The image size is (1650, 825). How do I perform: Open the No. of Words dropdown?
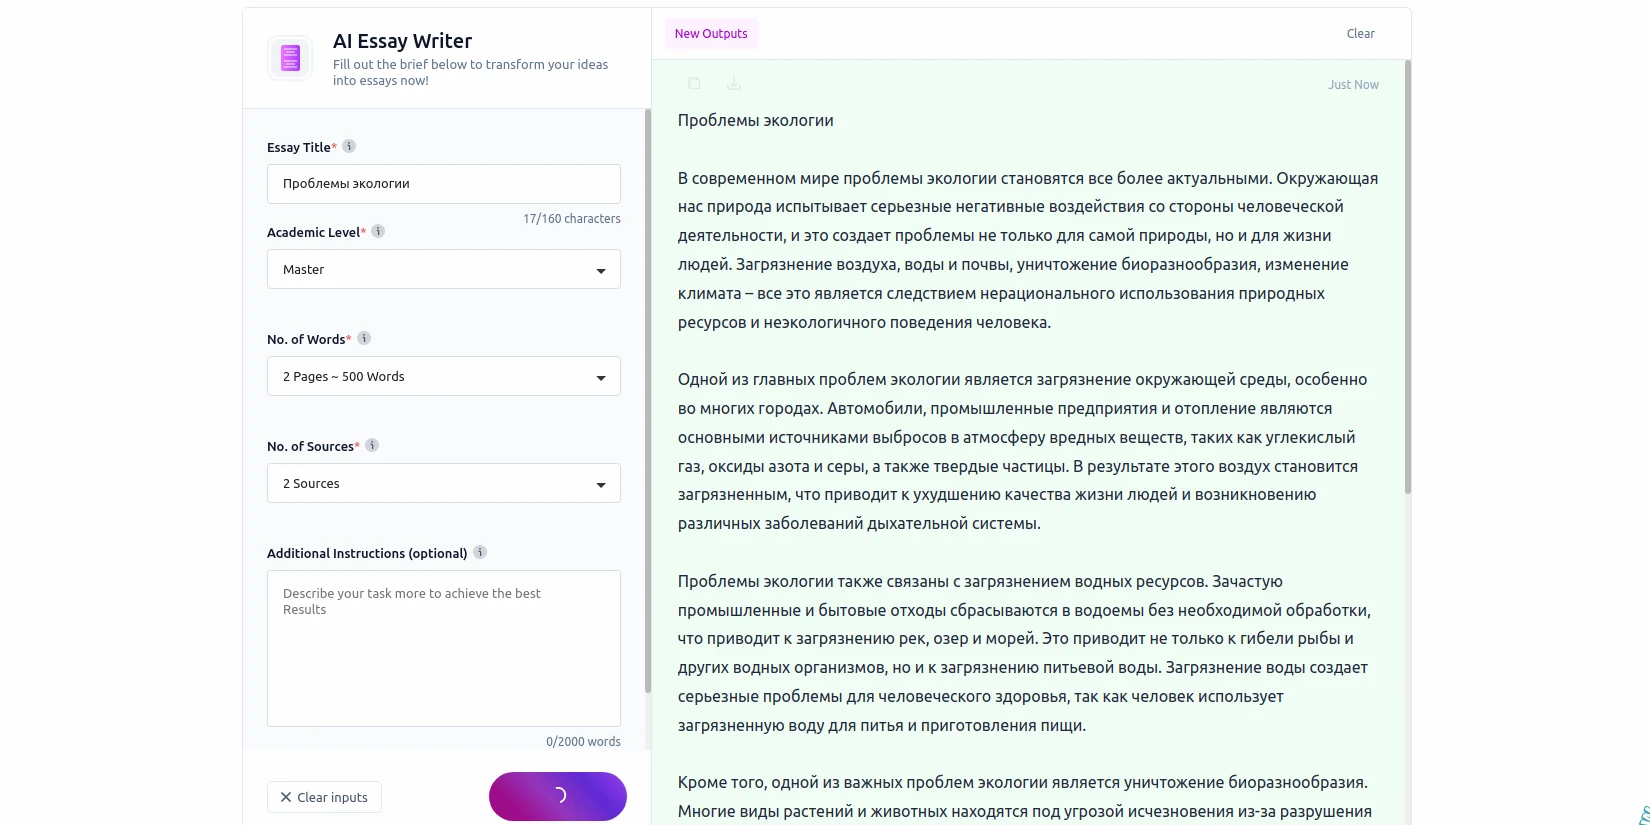444,376
